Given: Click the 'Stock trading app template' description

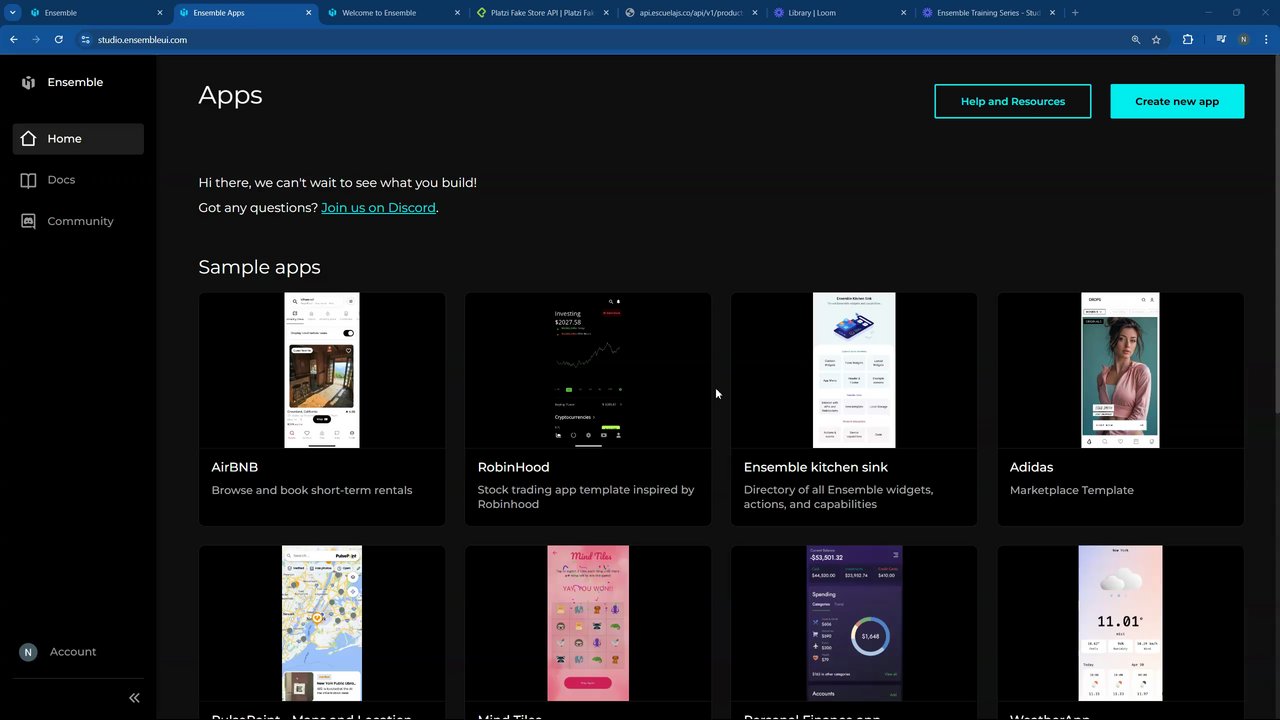Looking at the screenshot, I should point(586,497).
